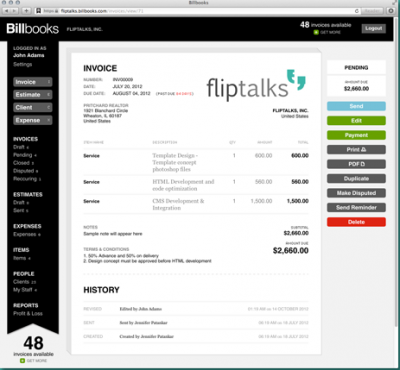Expand the Client dropdown button
The height and width of the screenshot is (370, 400).
coord(33,107)
